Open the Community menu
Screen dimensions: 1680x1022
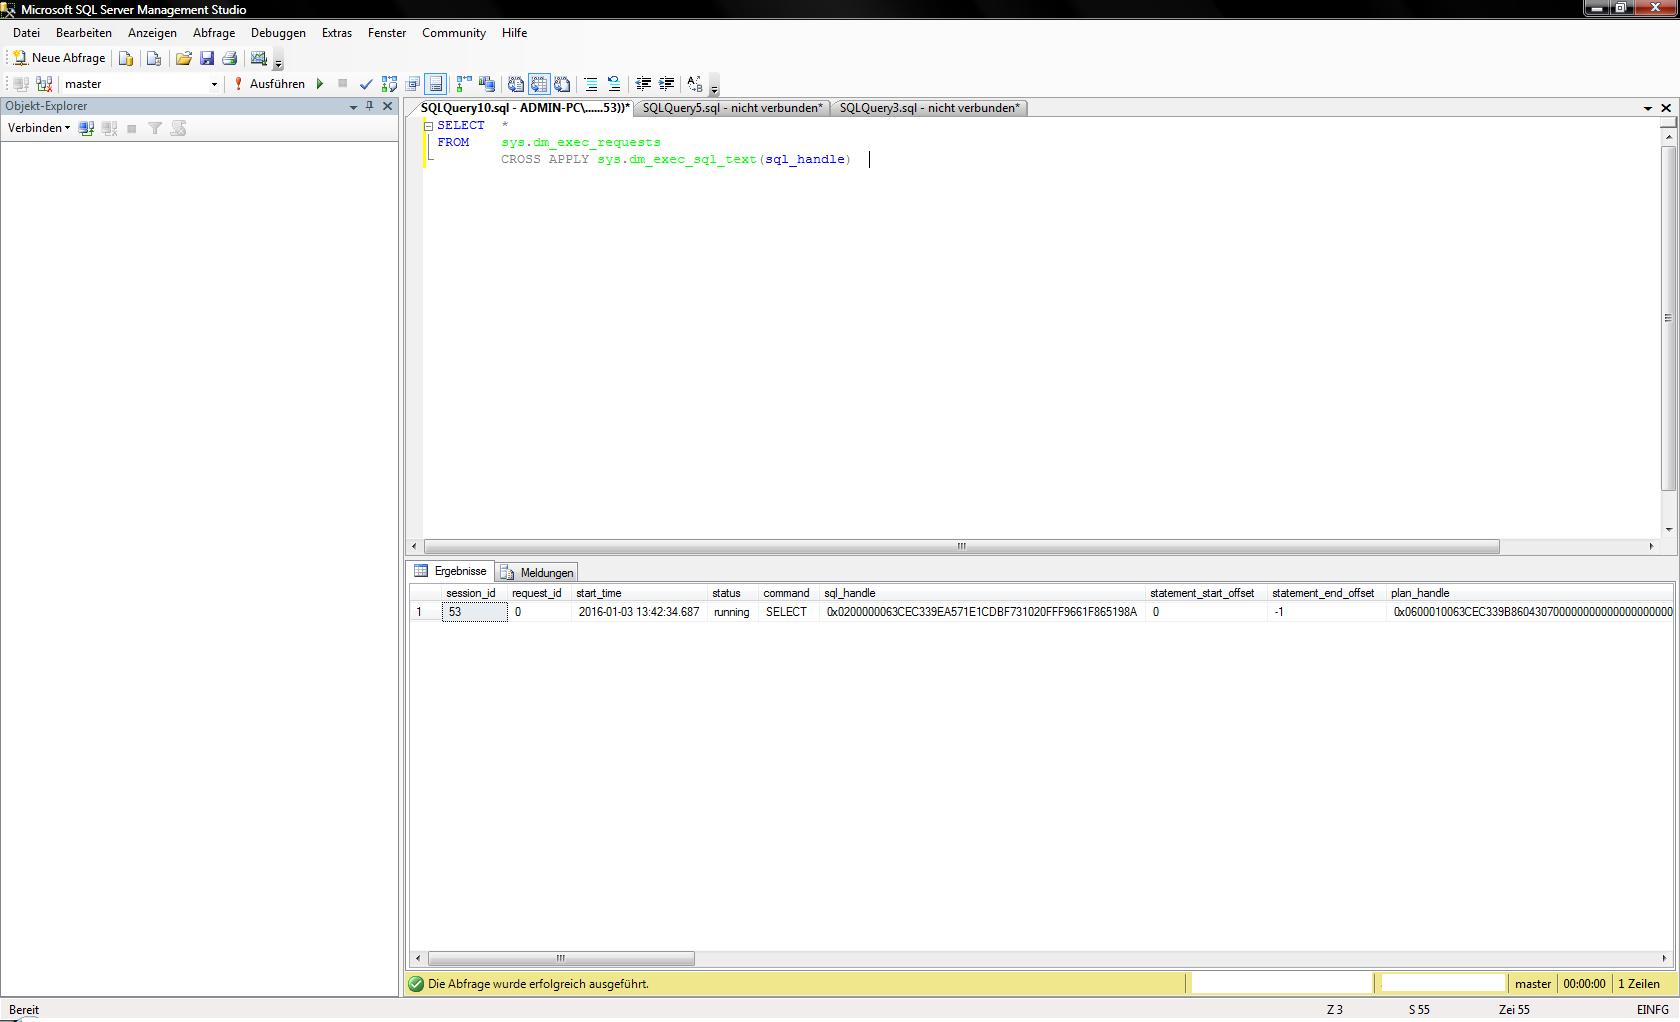click(454, 33)
